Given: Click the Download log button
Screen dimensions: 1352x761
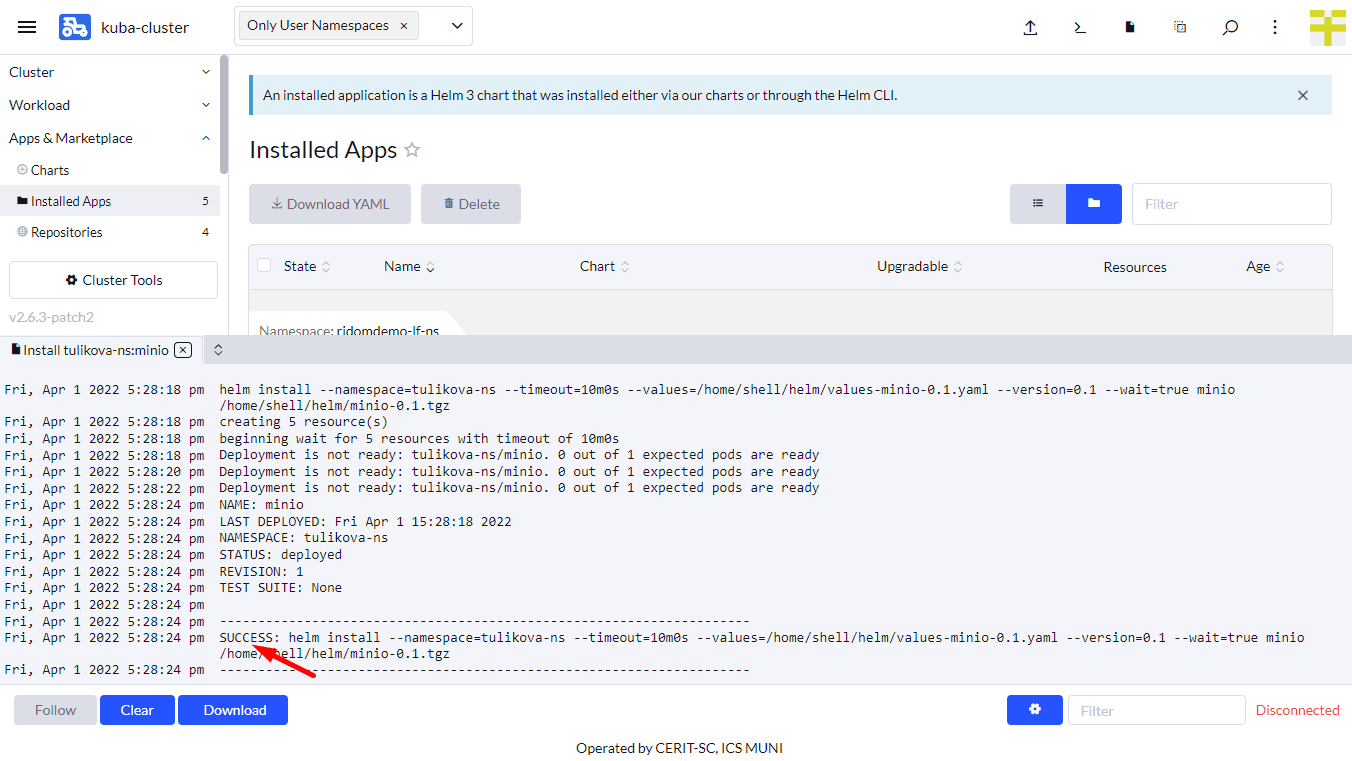Looking at the screenshot, I should (233, 710).
